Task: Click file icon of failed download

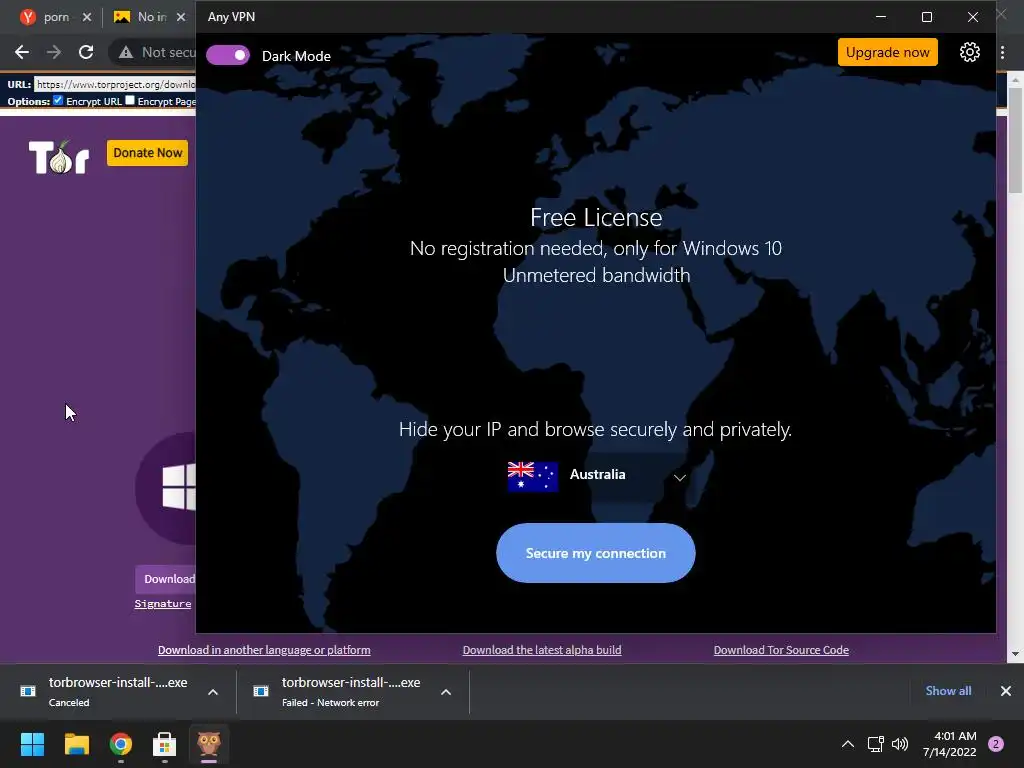Action: [261, 691]
